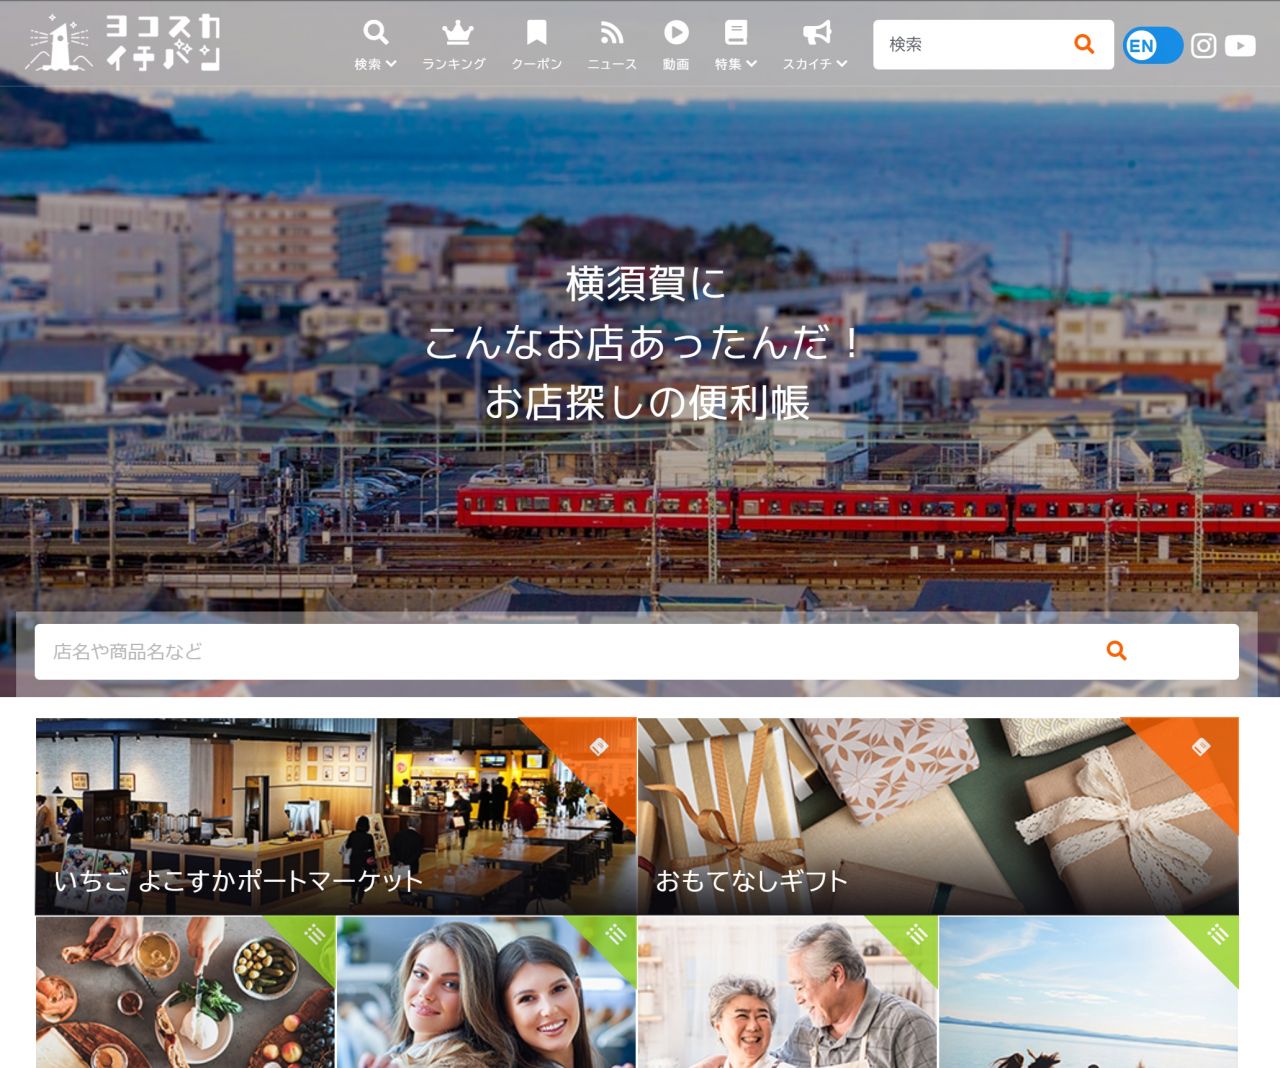Open the 動画 play icon

tap(676, 33)
